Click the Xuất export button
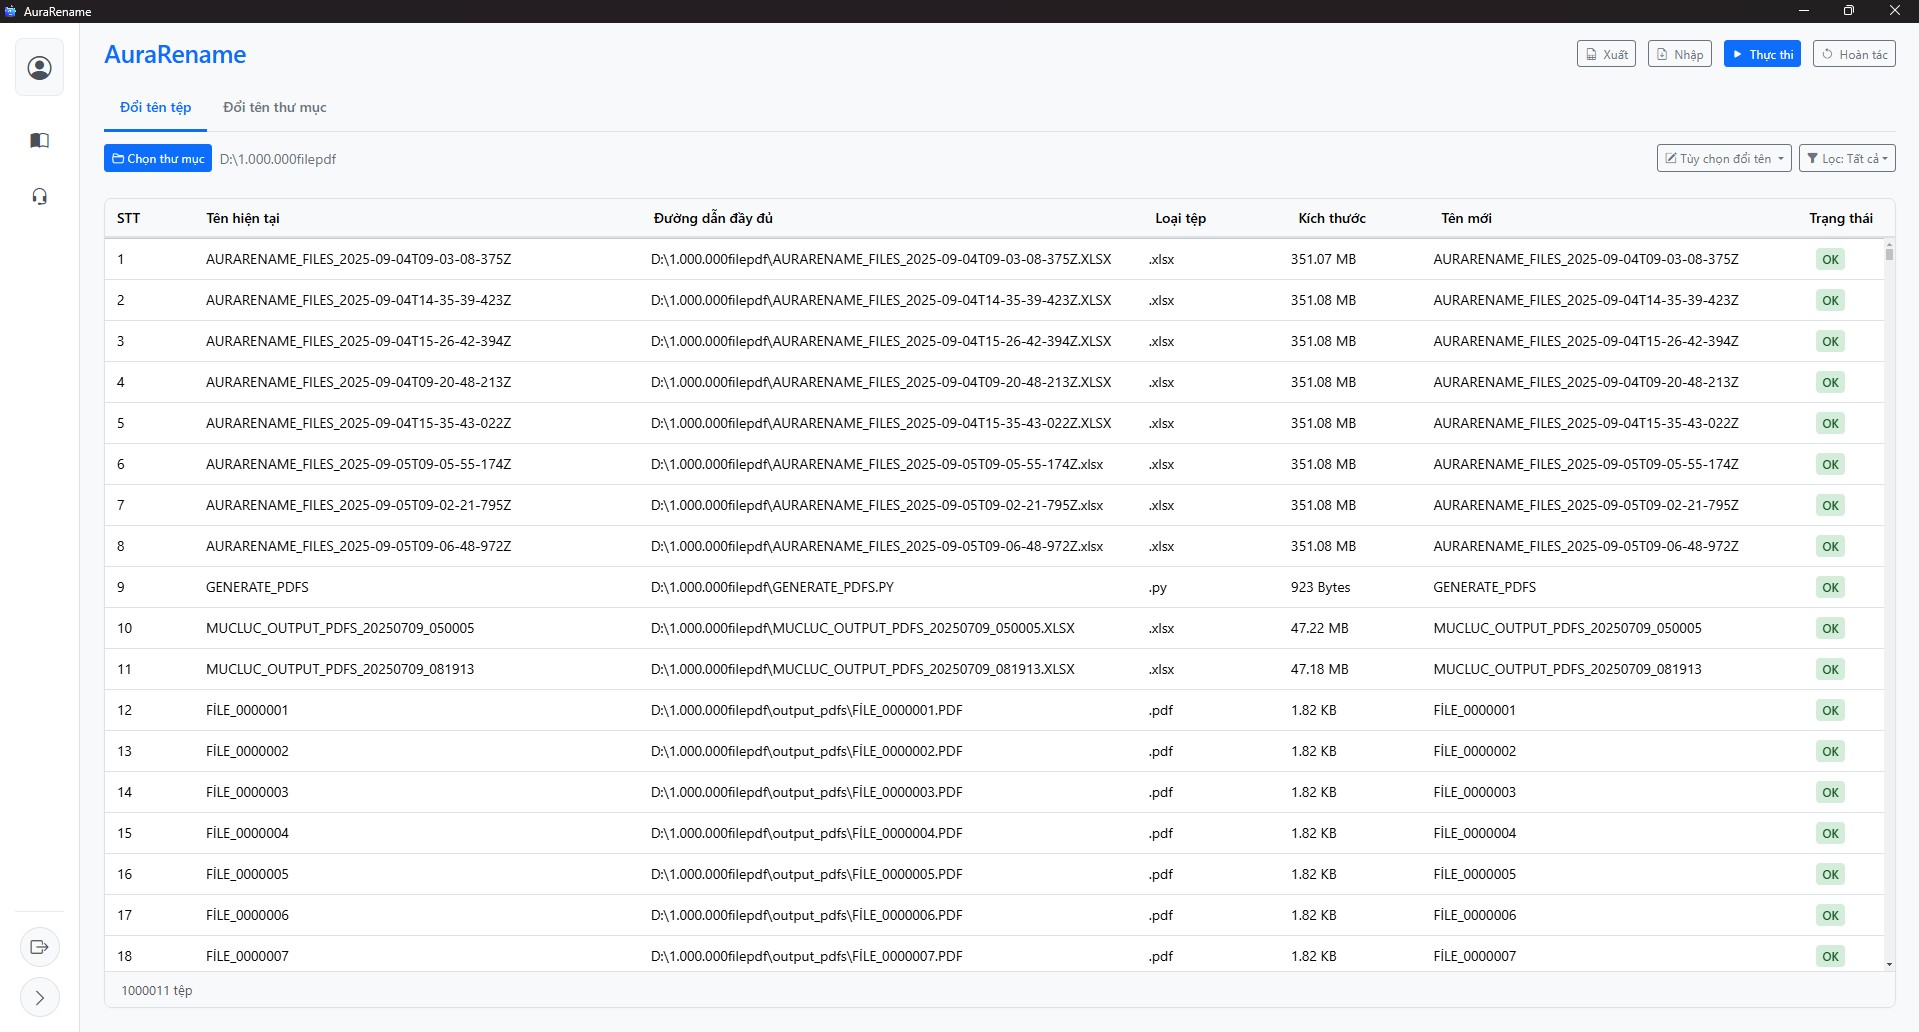 (1606, 54)
